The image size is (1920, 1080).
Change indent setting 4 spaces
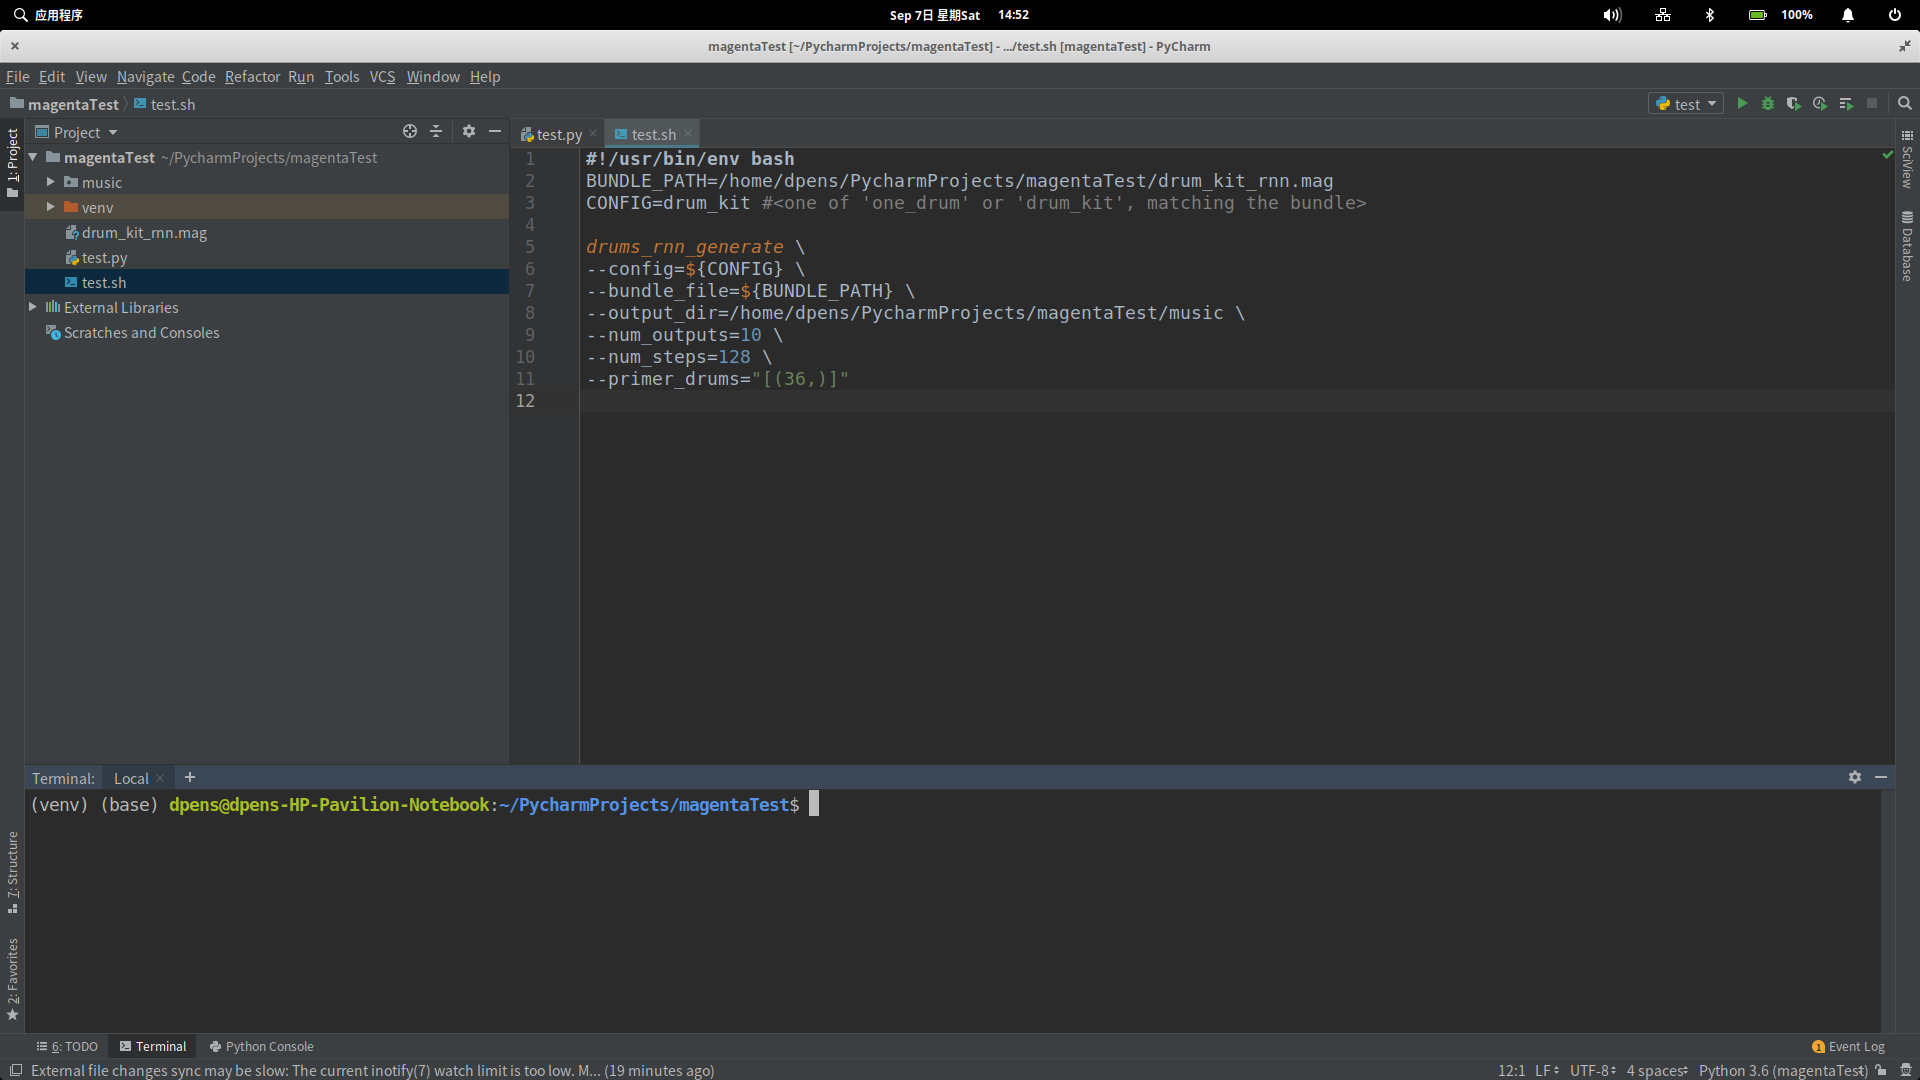click(x=1656, y=1071)
